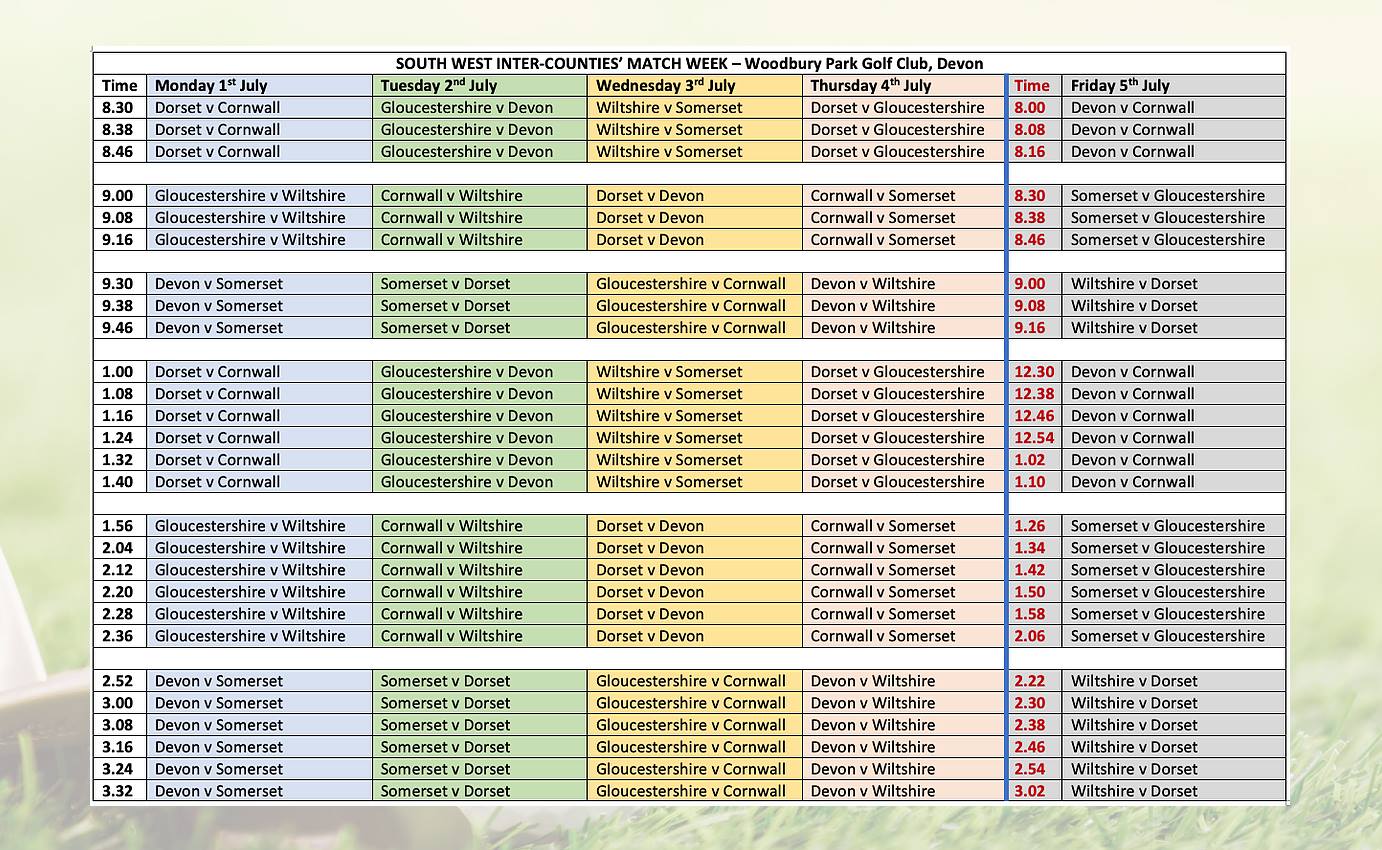Select Thursday's 'Cornwall v Somerset' in 2.36 row
Image resolution: width=1382 pixels, height=850 pixels.
coord(904,635)
